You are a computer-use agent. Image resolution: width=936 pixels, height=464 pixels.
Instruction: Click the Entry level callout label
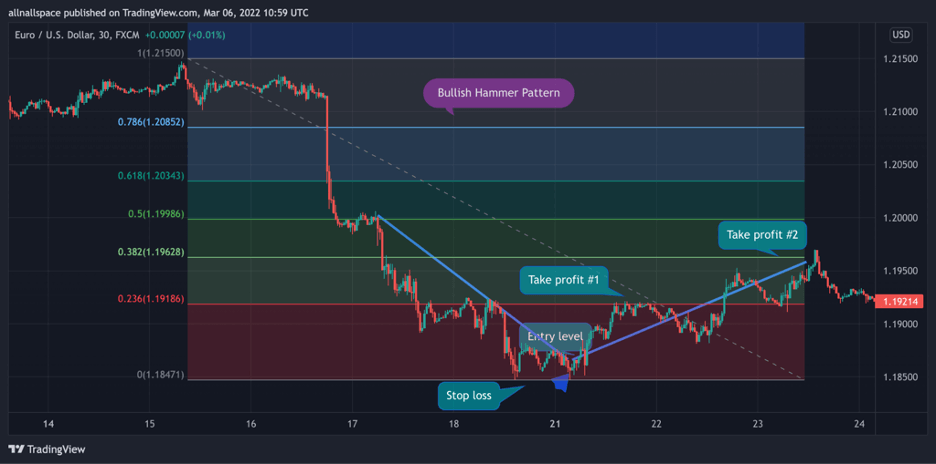555,337
